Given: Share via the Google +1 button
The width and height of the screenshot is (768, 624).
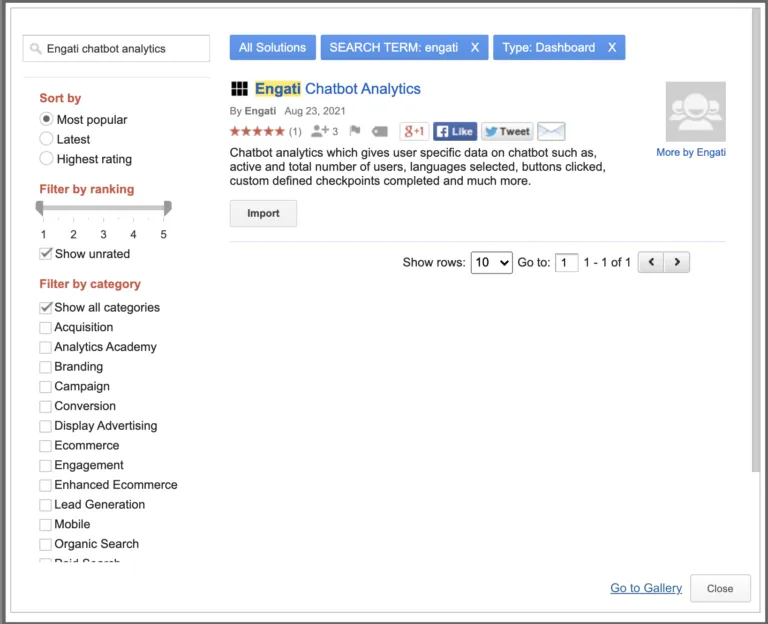Looking at the screenshot, I should pyautogui.click(x=414, y=131).
